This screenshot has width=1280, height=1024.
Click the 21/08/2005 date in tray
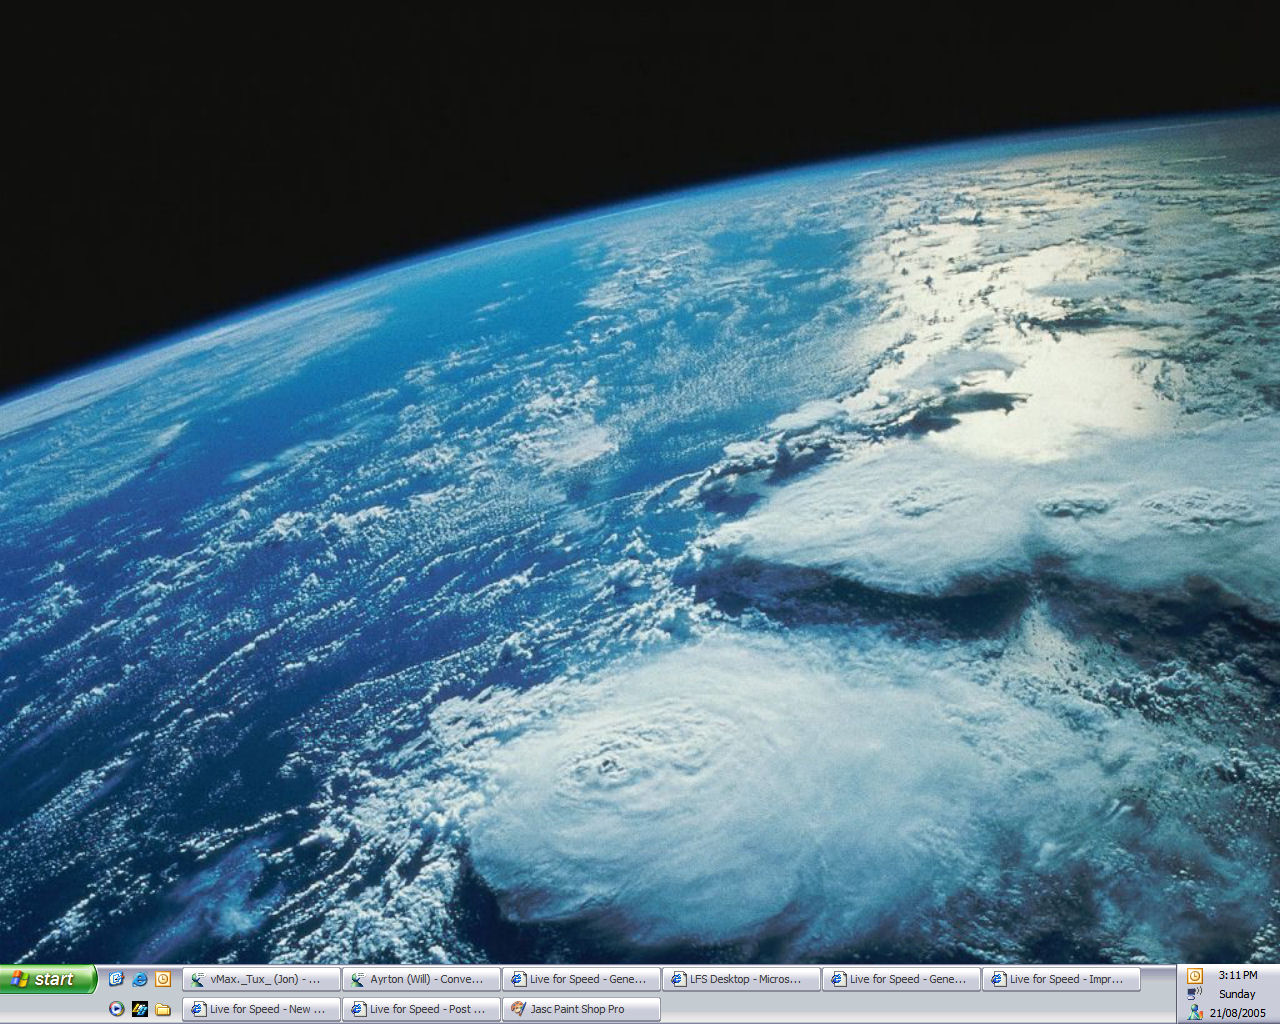point(1238,1013)
